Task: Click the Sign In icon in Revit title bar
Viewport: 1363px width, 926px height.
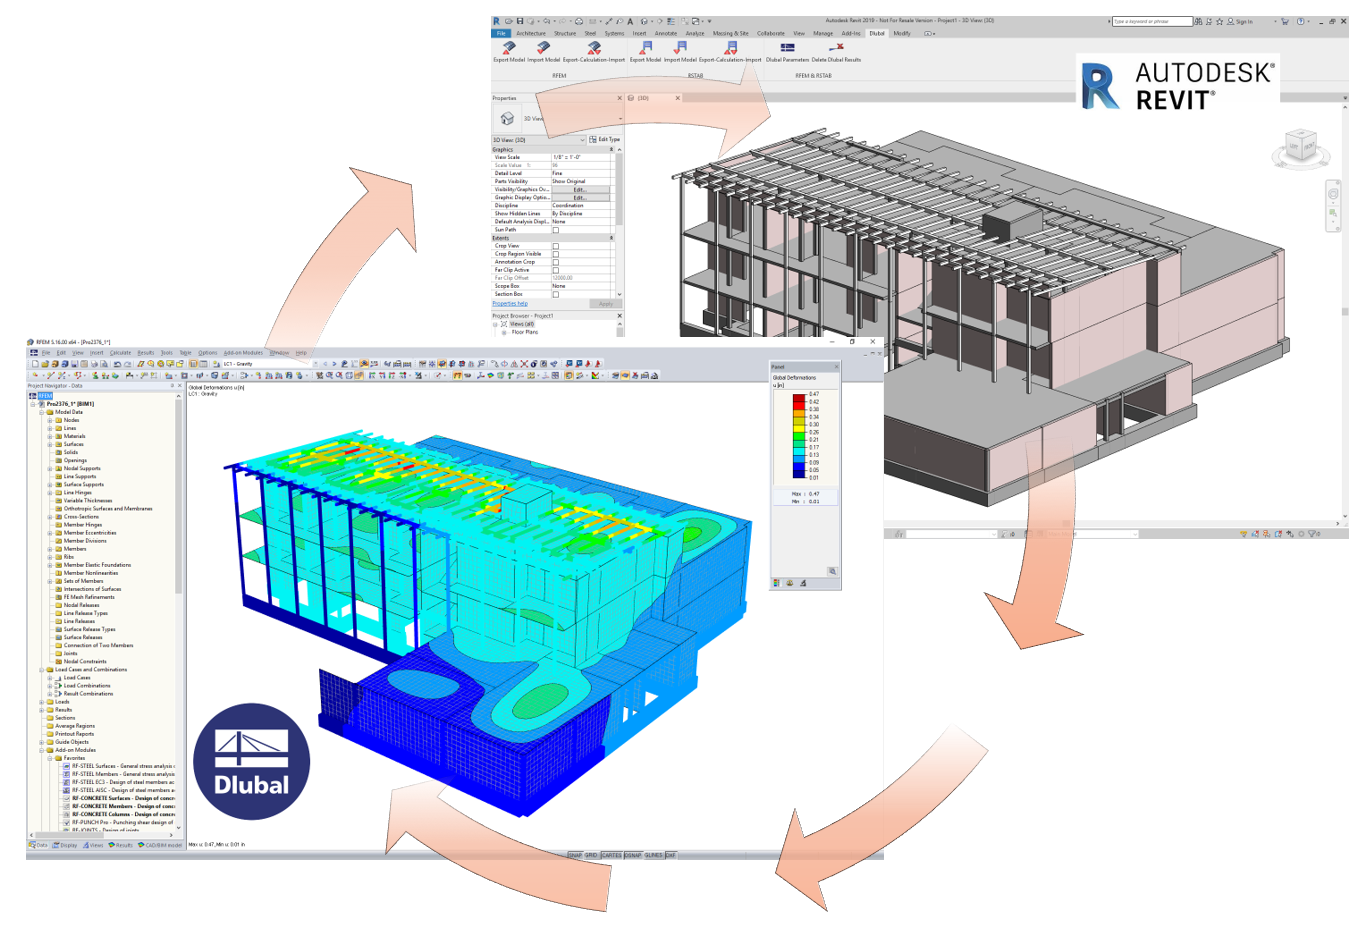Action: tap(1231, 21)
